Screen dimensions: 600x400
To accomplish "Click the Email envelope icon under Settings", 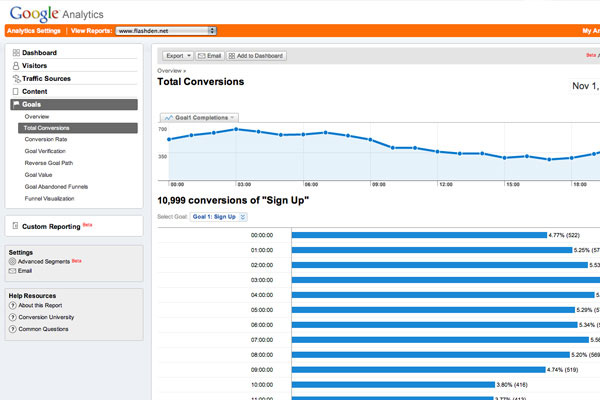I will tap(12, 271).
